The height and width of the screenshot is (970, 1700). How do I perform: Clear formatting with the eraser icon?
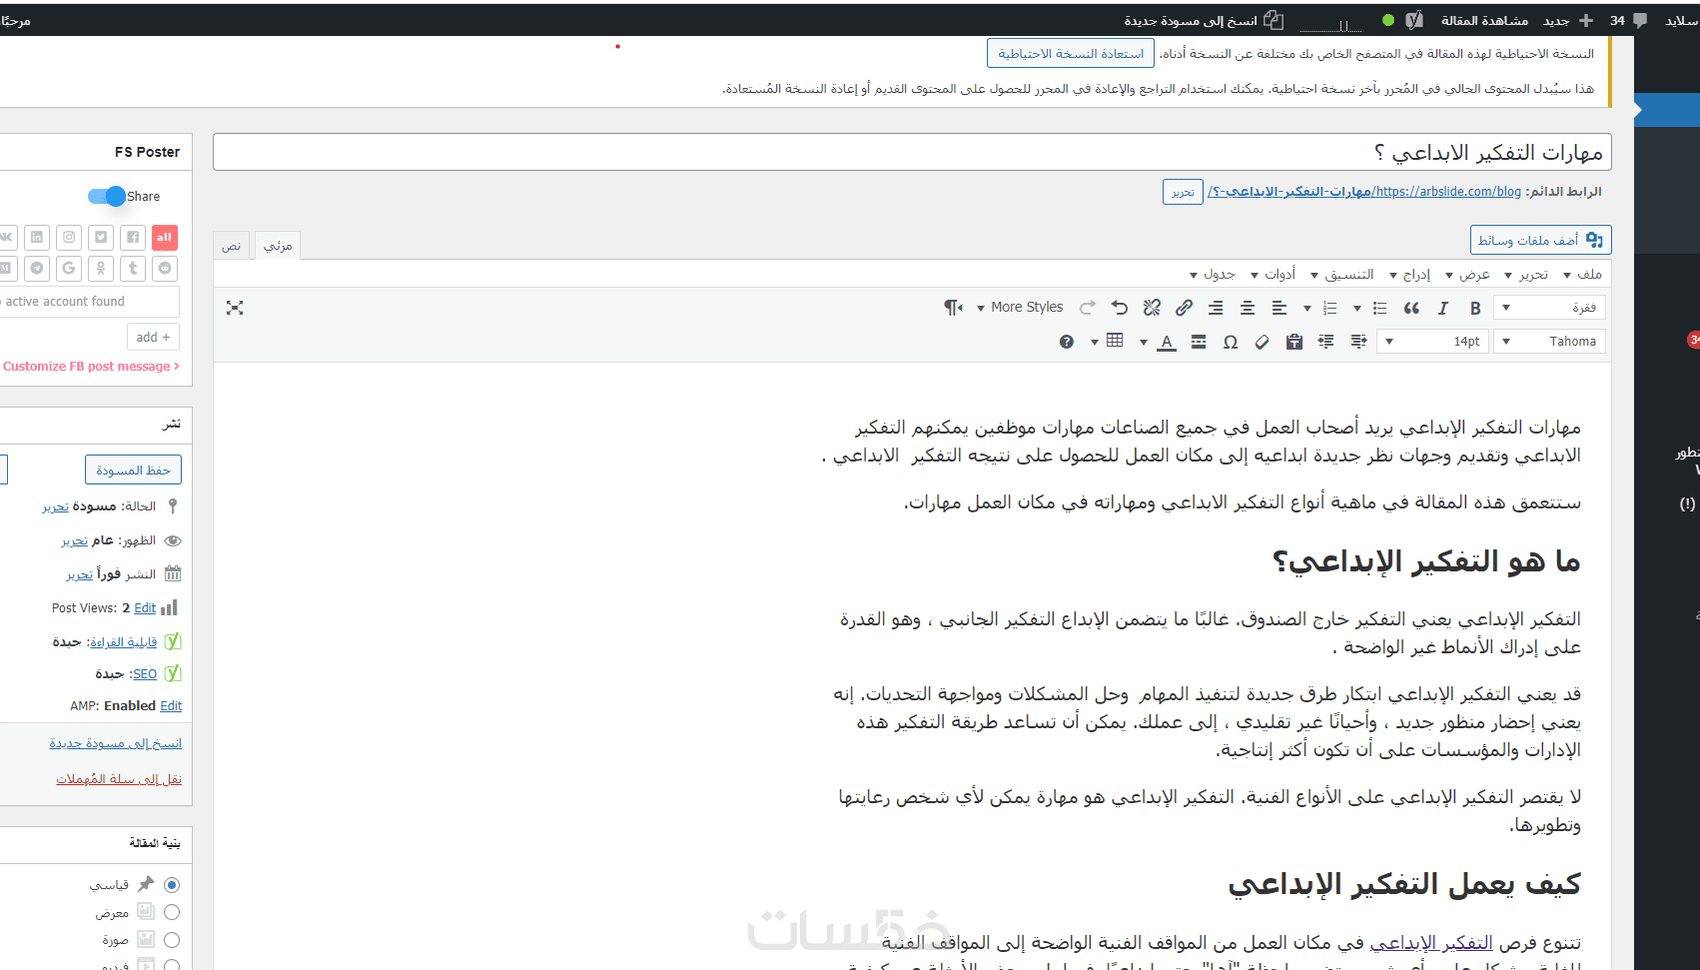[x=1262, y=342]
